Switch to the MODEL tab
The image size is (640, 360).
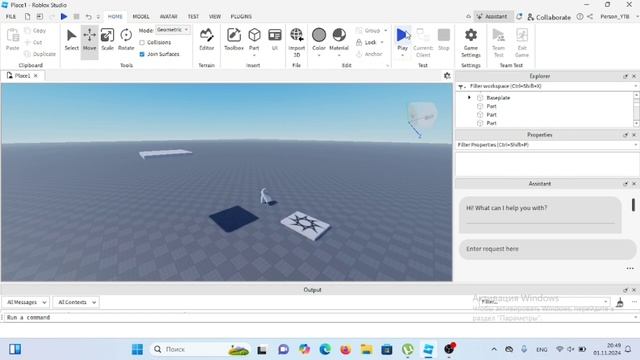141,16
